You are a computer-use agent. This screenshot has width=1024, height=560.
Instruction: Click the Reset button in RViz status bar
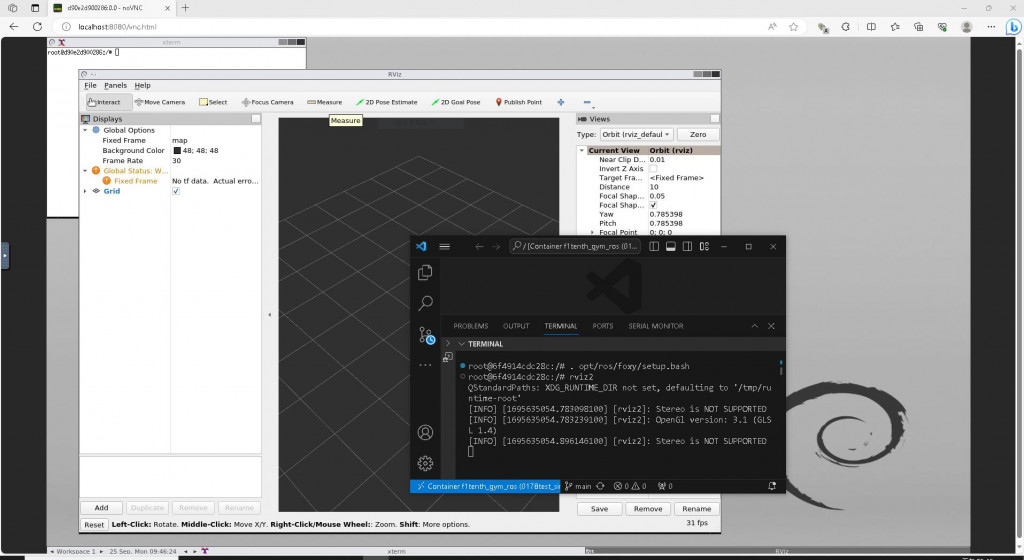(94, 525)
